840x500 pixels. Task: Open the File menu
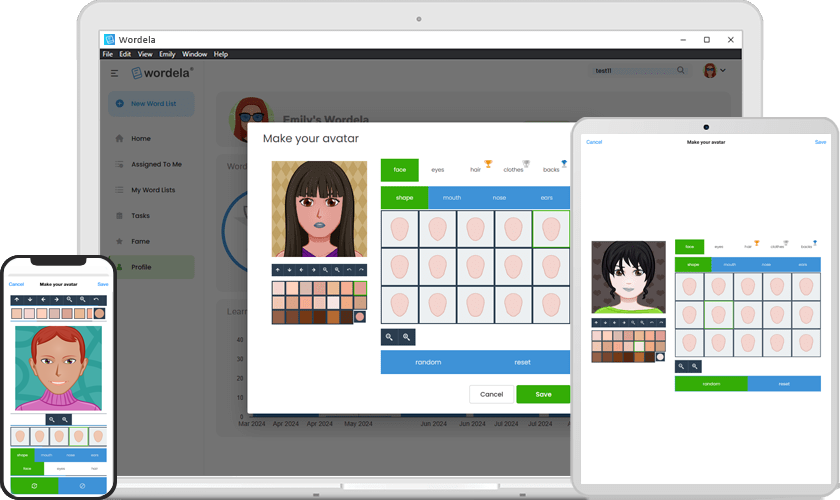(108, 54)
